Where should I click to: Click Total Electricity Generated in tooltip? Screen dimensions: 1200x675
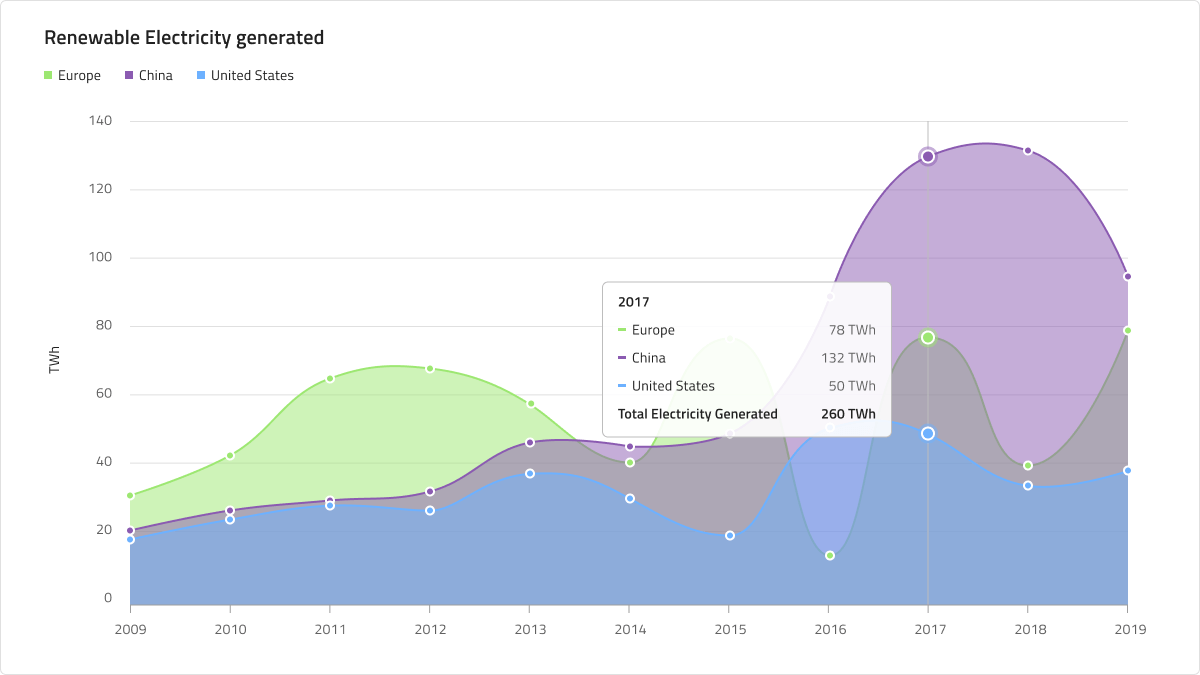(x=697, y=414)
